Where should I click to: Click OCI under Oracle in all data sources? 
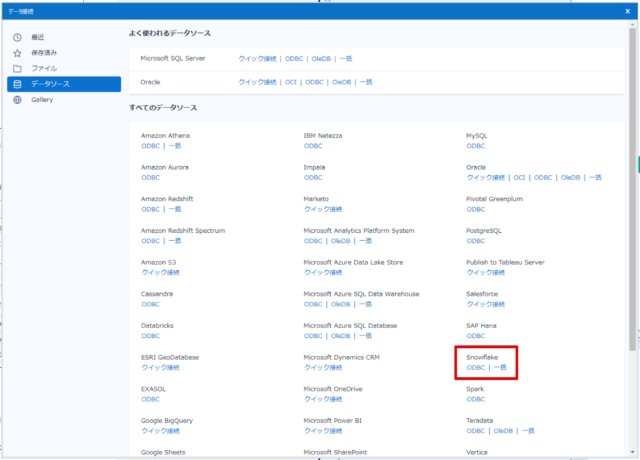click(519, 178)
